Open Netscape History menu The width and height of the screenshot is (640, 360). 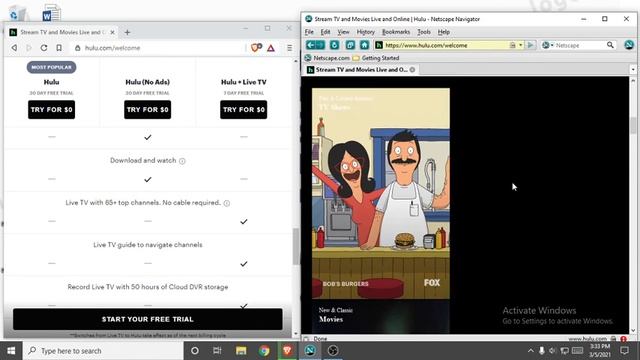coord(365,32)
